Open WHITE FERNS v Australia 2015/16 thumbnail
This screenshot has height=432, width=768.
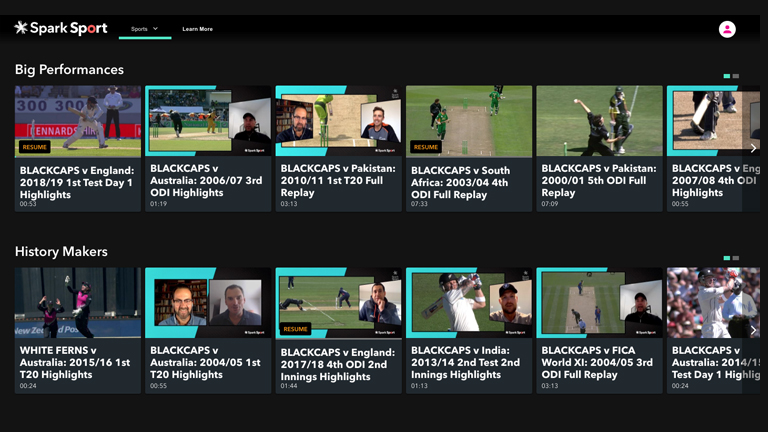point(78,303)
